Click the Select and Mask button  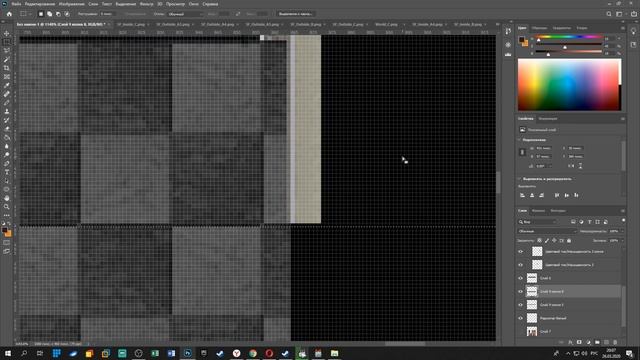(x=296, y=14)
